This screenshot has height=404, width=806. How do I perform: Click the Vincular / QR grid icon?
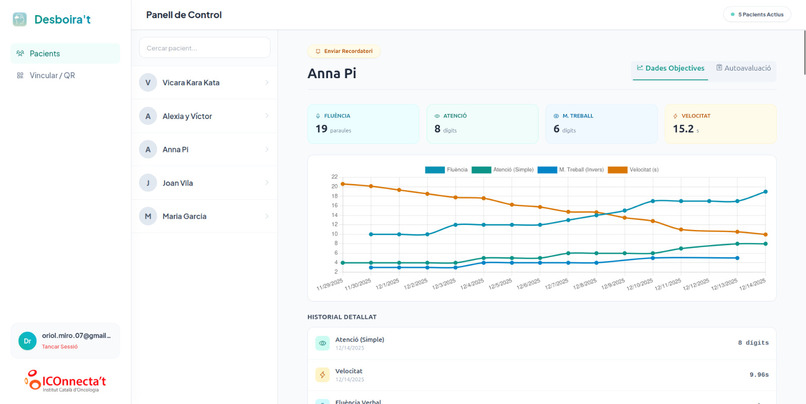coord(20,75)
